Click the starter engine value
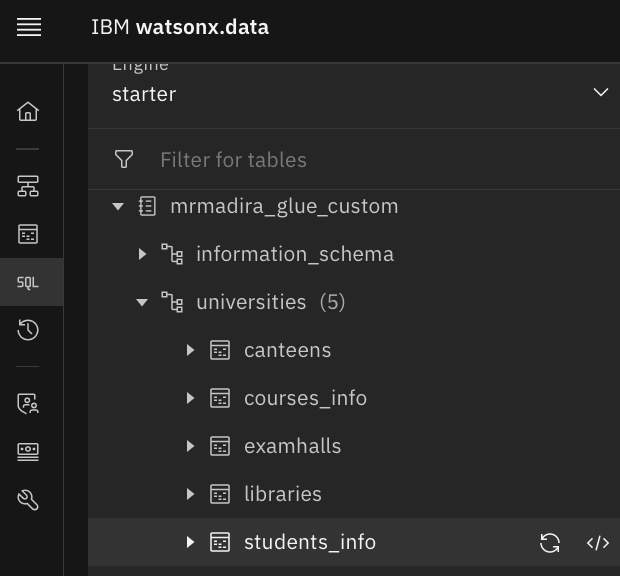This screenshot has height=576, width=620. coord(144,94)
